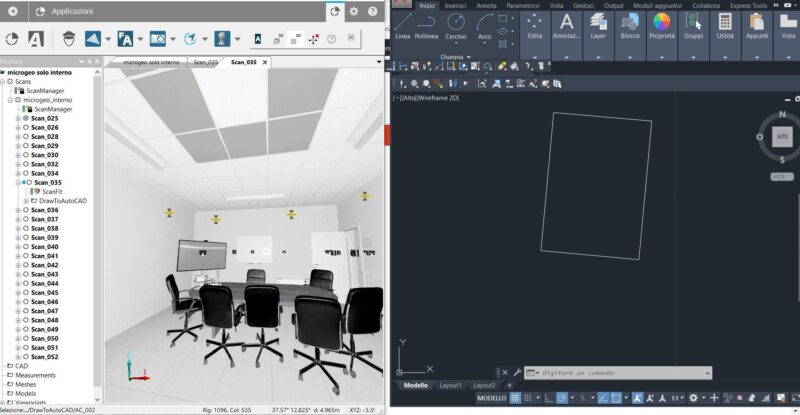This screenshot has width=800, height=415.
Task: Click the FA tool icon in the scan toolbar
Action: pyautogui.click(x=125, y=39)
